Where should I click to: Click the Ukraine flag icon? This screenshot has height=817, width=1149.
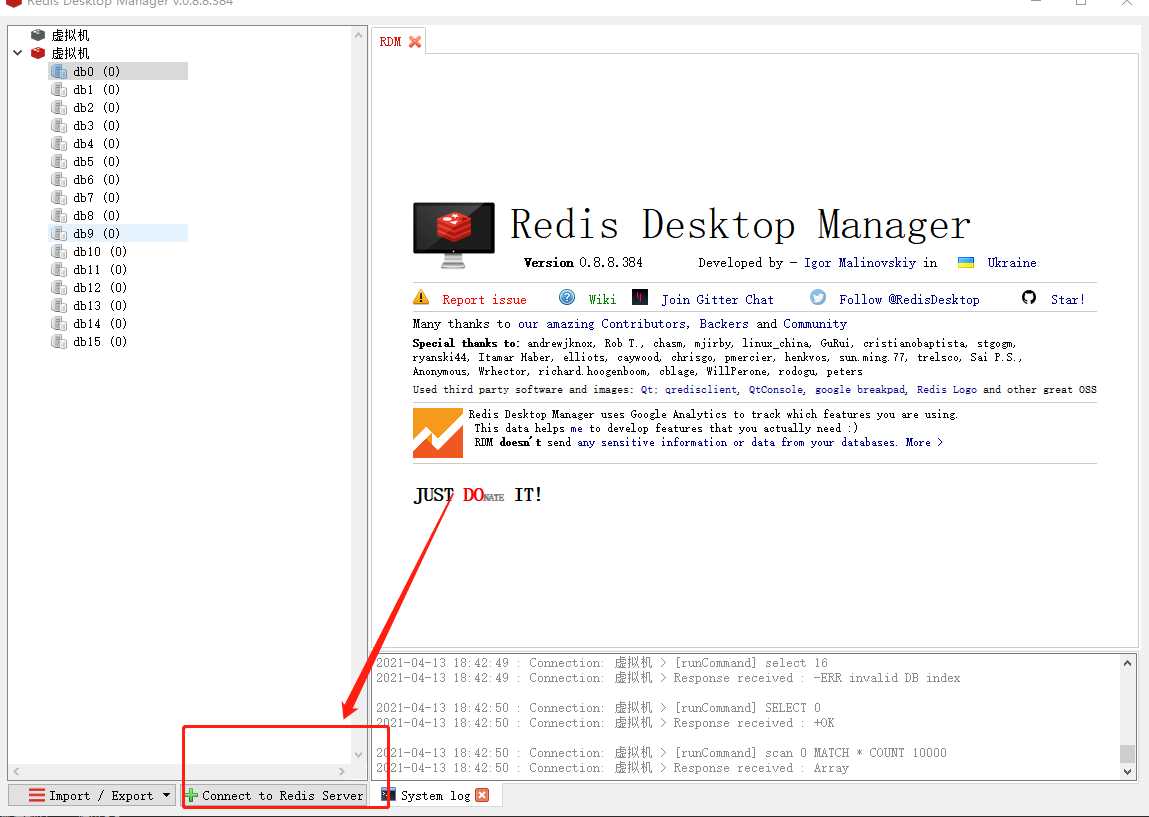[x=966, y=262]
